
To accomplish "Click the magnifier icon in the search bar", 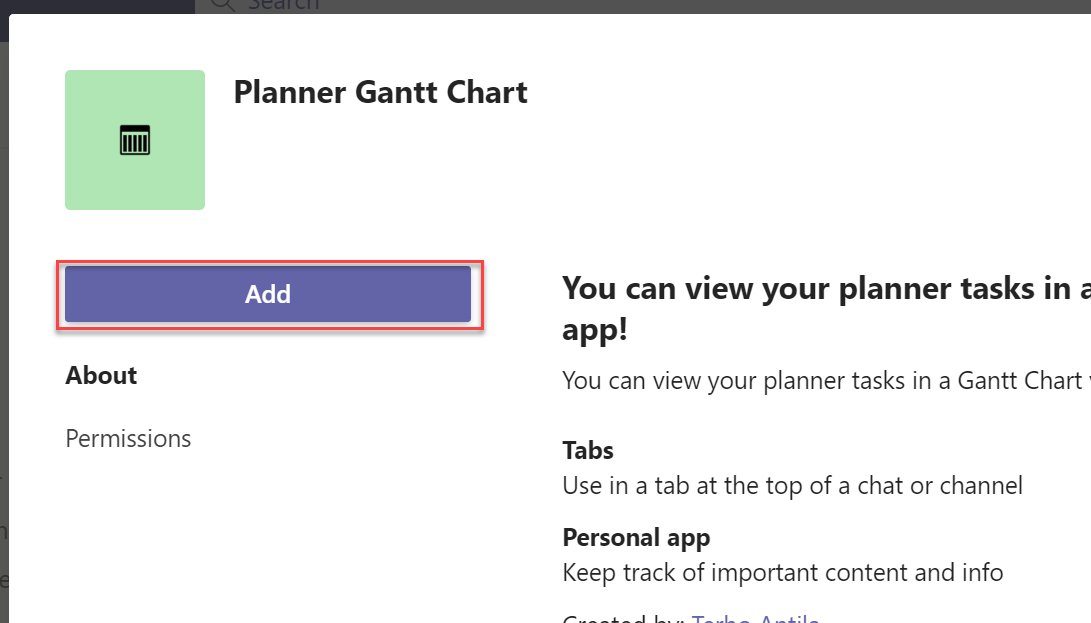I will coord(223,5).
